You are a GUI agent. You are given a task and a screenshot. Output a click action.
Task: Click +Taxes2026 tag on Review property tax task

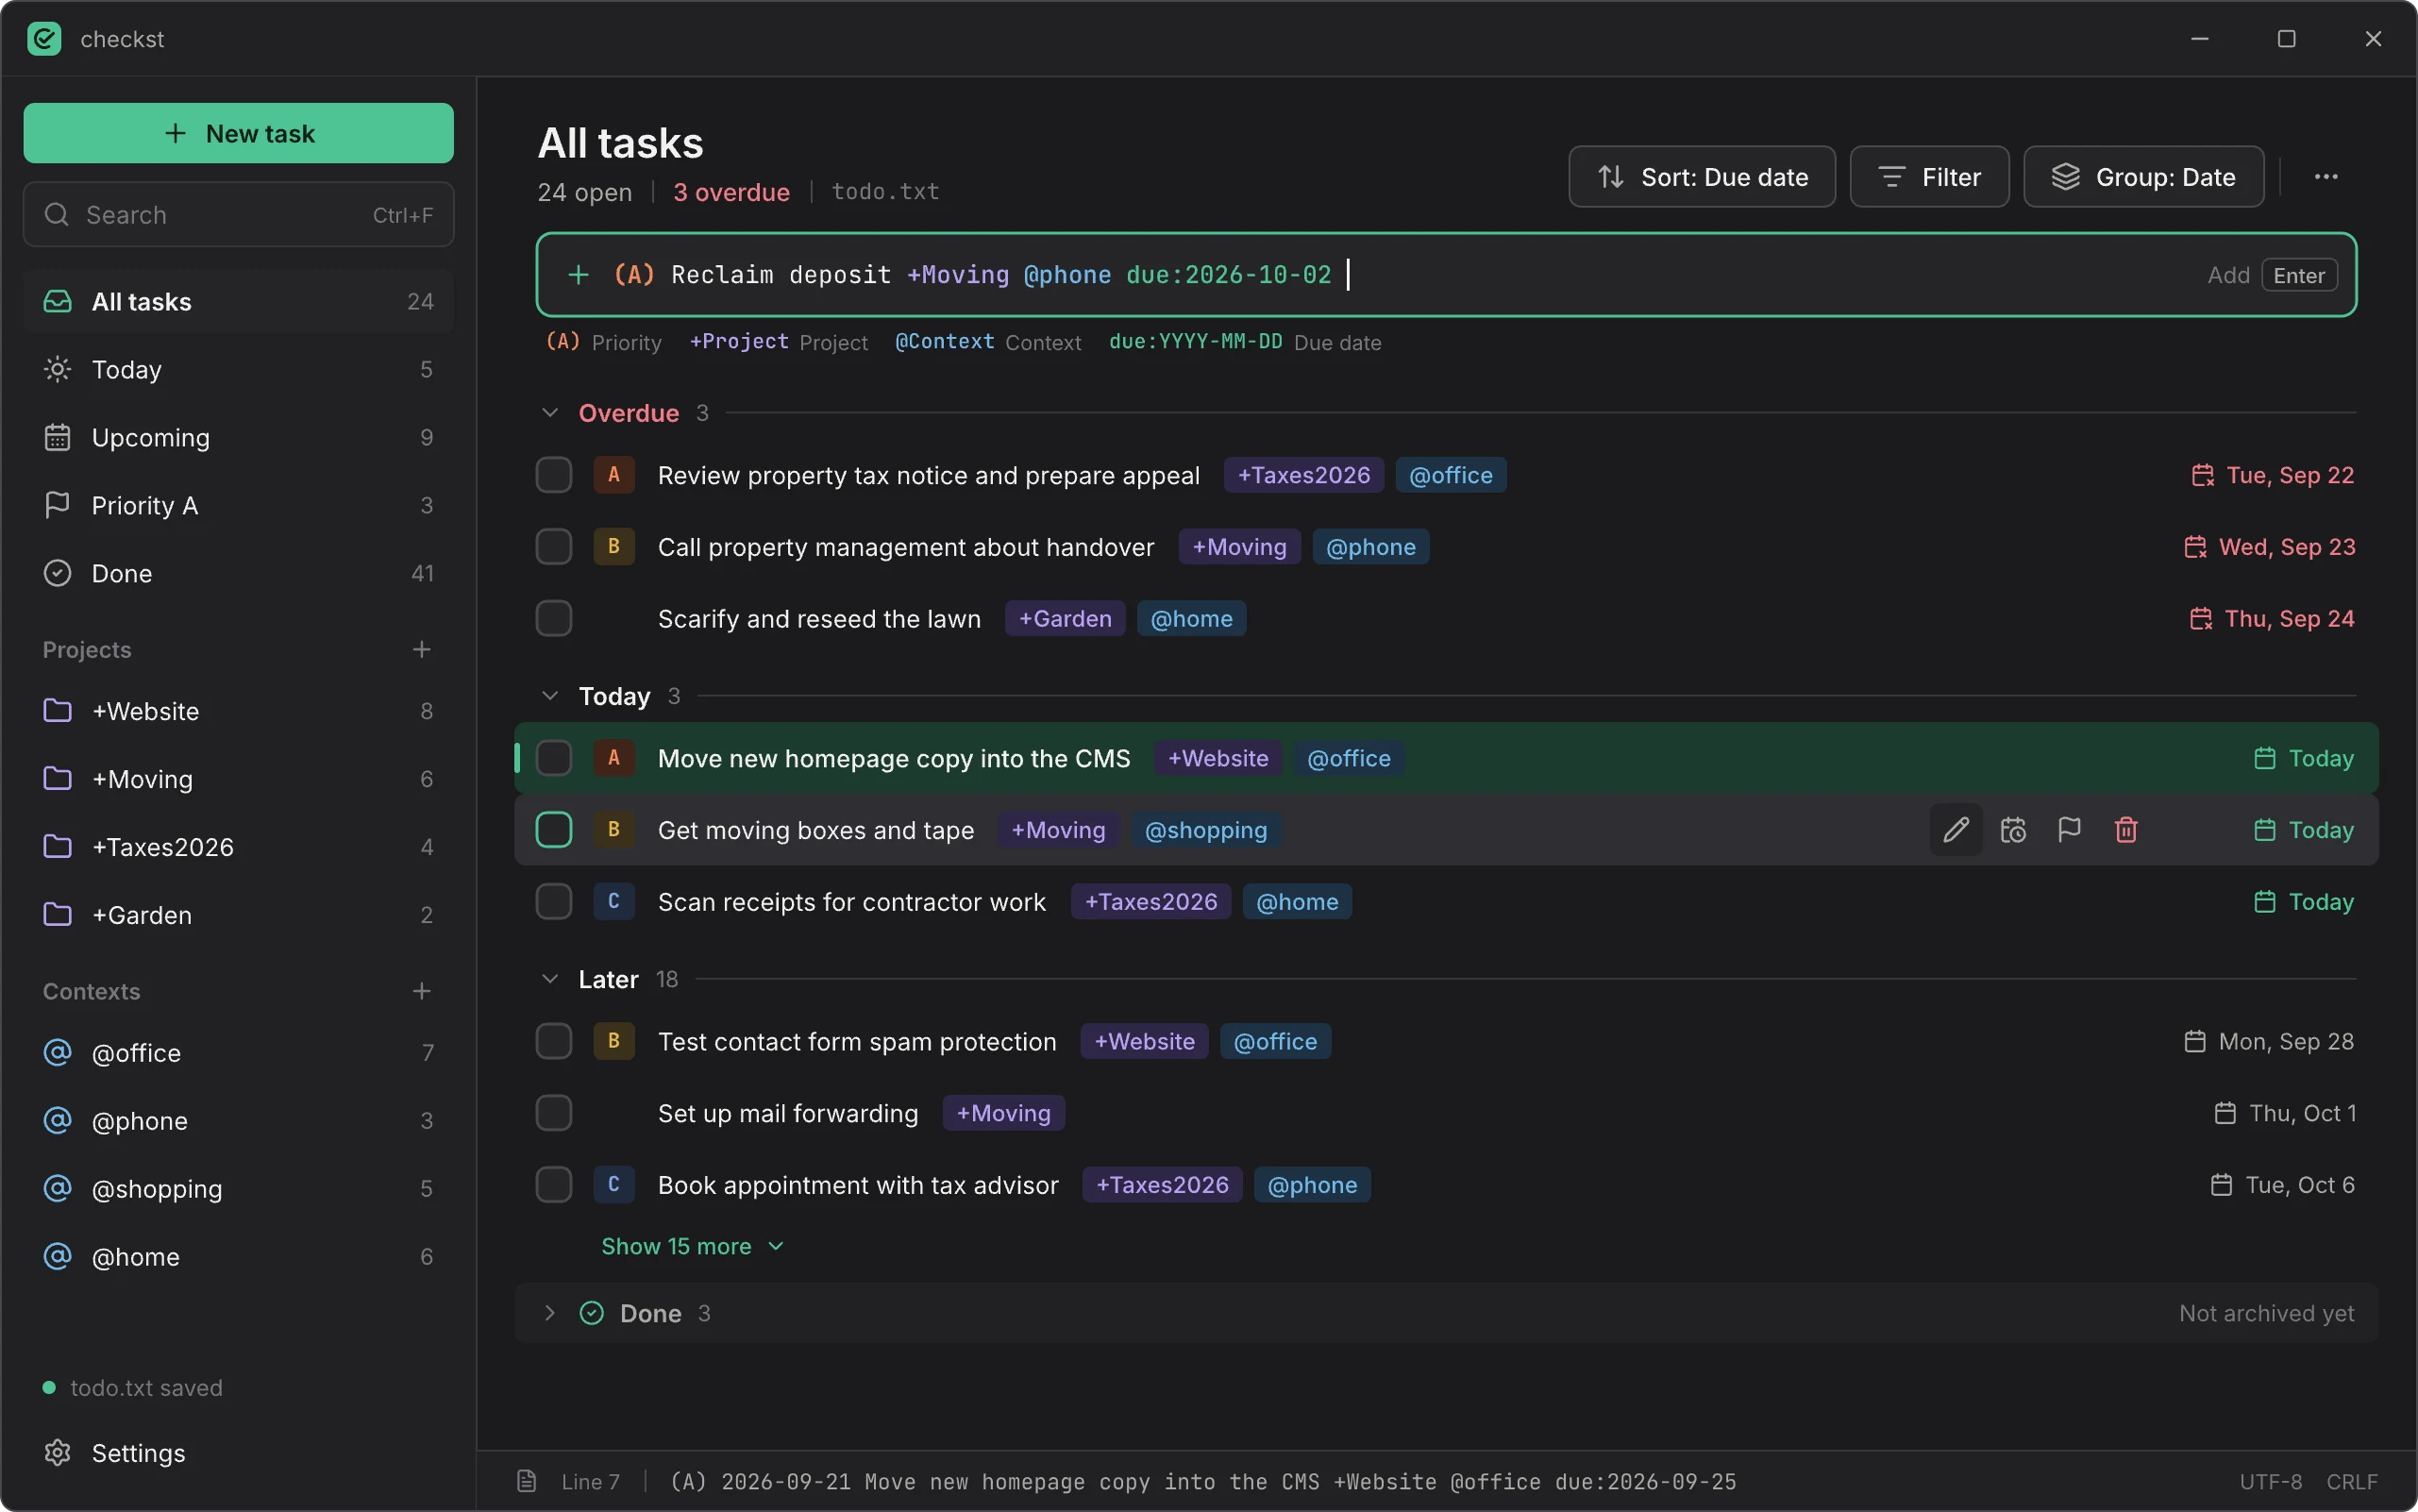1303,475
